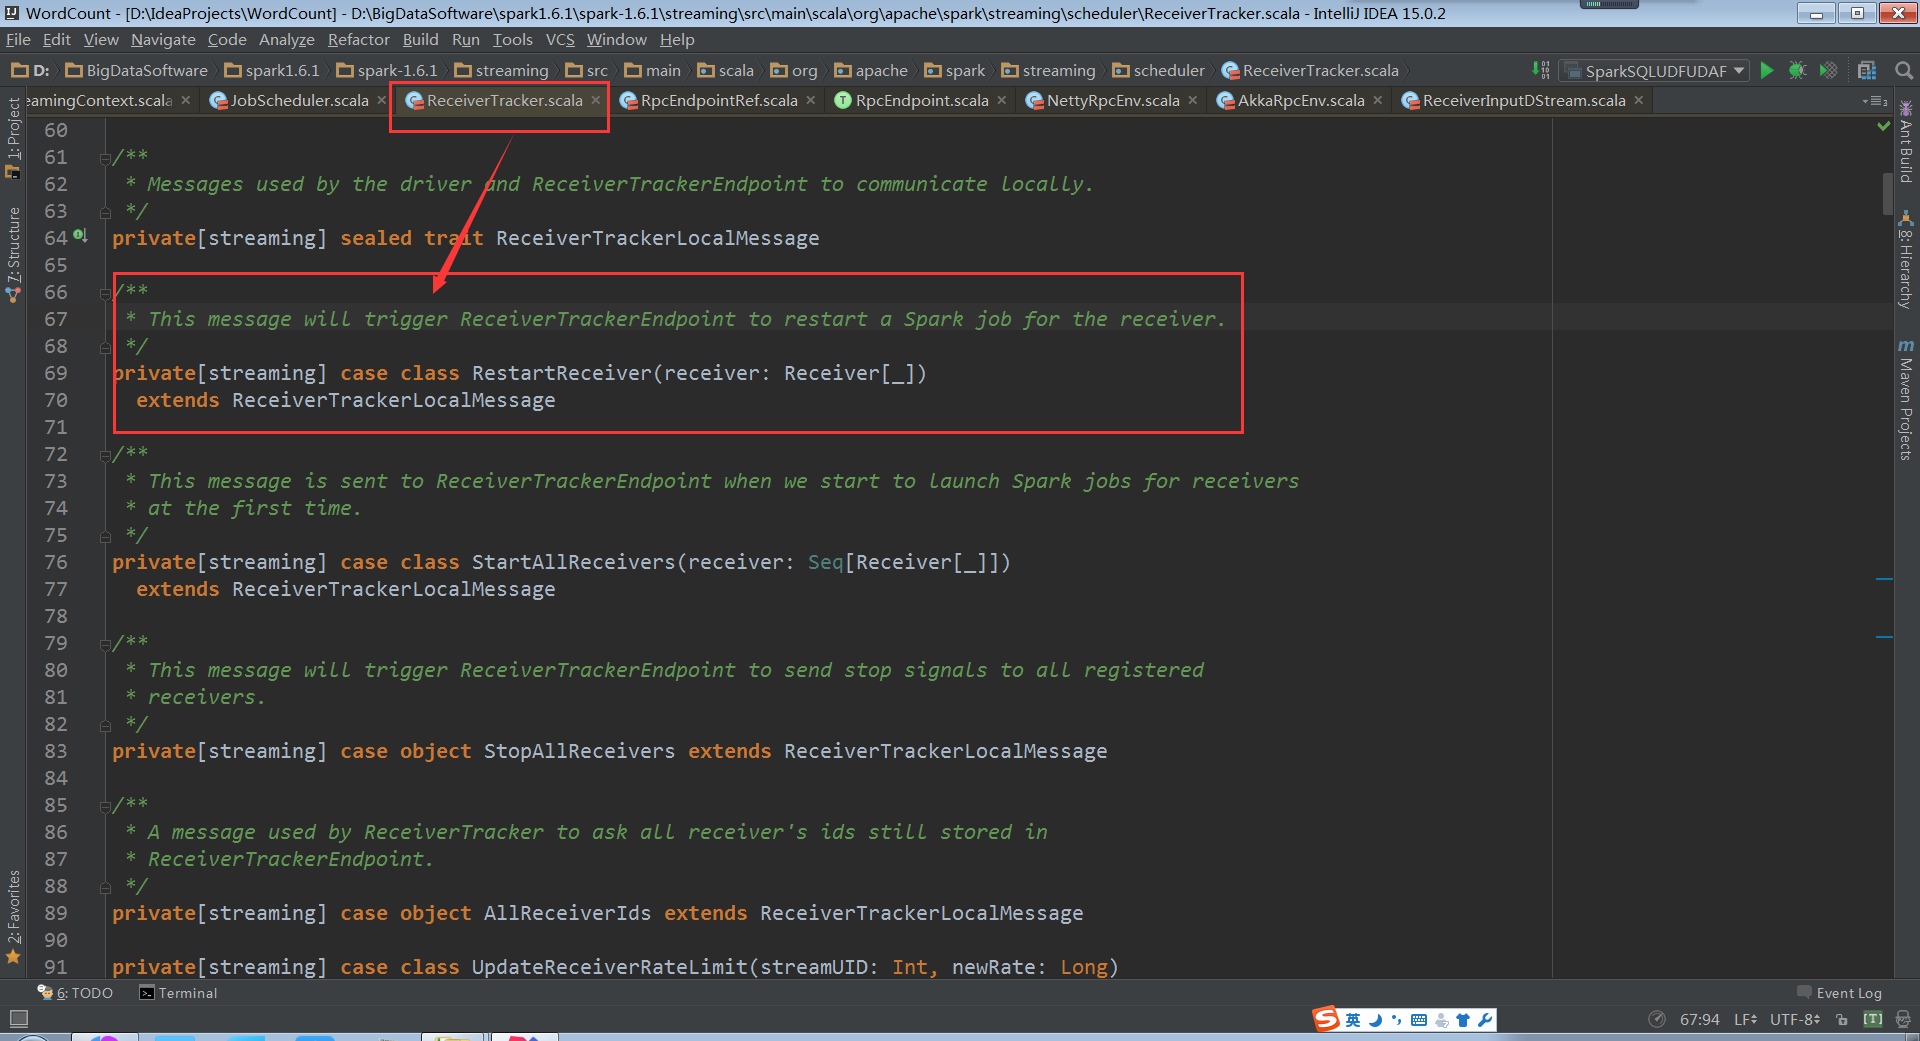The image size is (1920, 1041).
Task: Open the Hierarchy side panel
Action: tap(1906, 259)
